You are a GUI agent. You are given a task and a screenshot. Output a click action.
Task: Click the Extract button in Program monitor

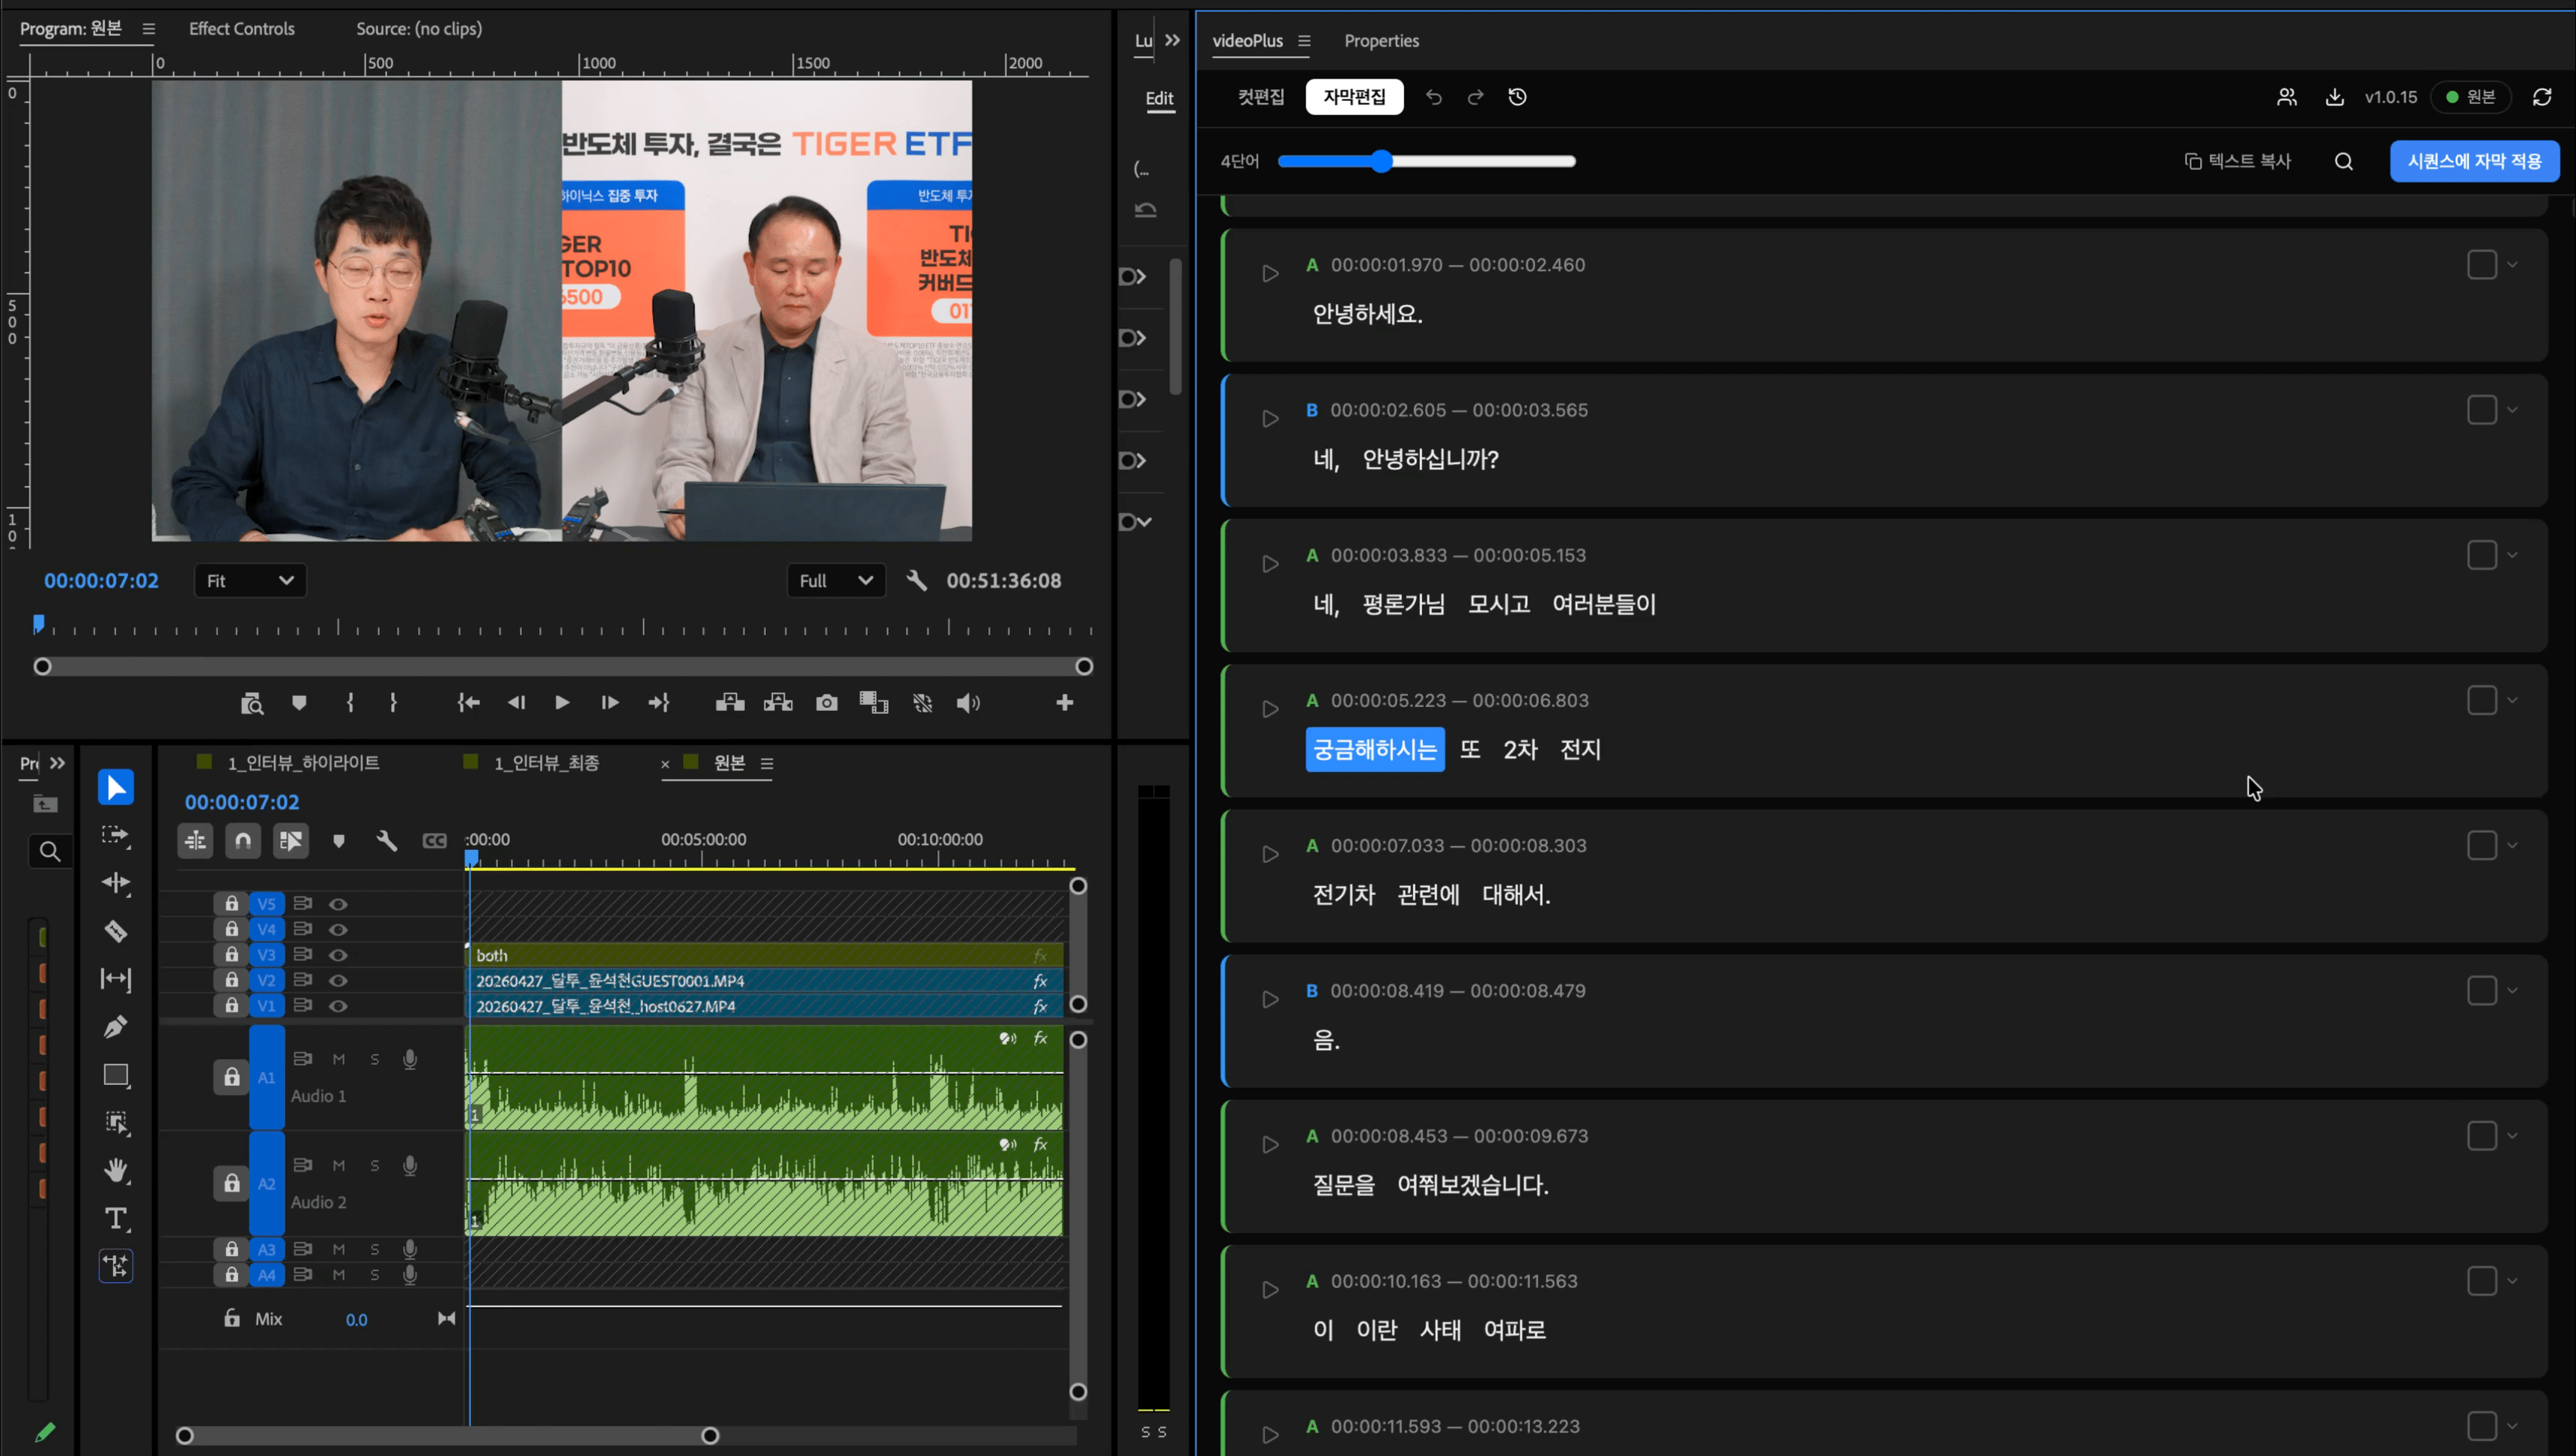point(778,703)
